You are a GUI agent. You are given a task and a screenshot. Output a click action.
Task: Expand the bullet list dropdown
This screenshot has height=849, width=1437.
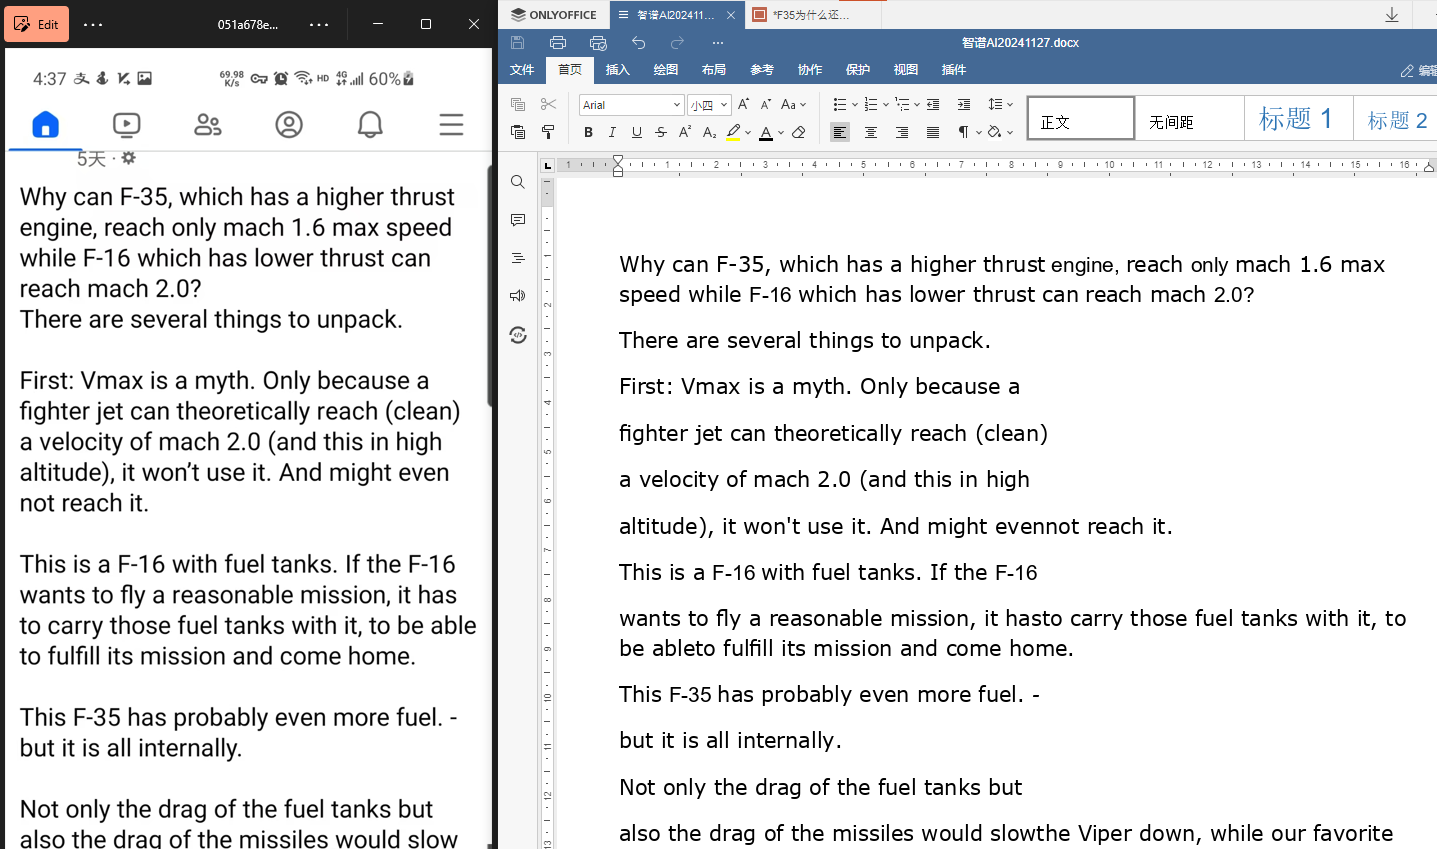tap(854, 104)
